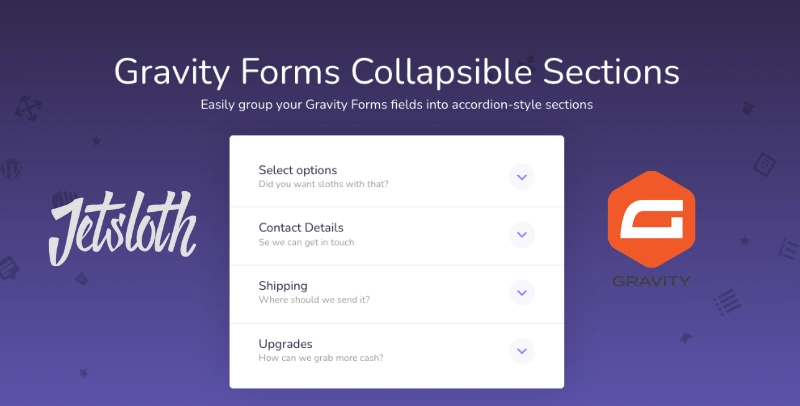Click the faint document icon near top right
The height and width of the screenshot is (406, 800).
pyautogui.click(x=763, y=163)
